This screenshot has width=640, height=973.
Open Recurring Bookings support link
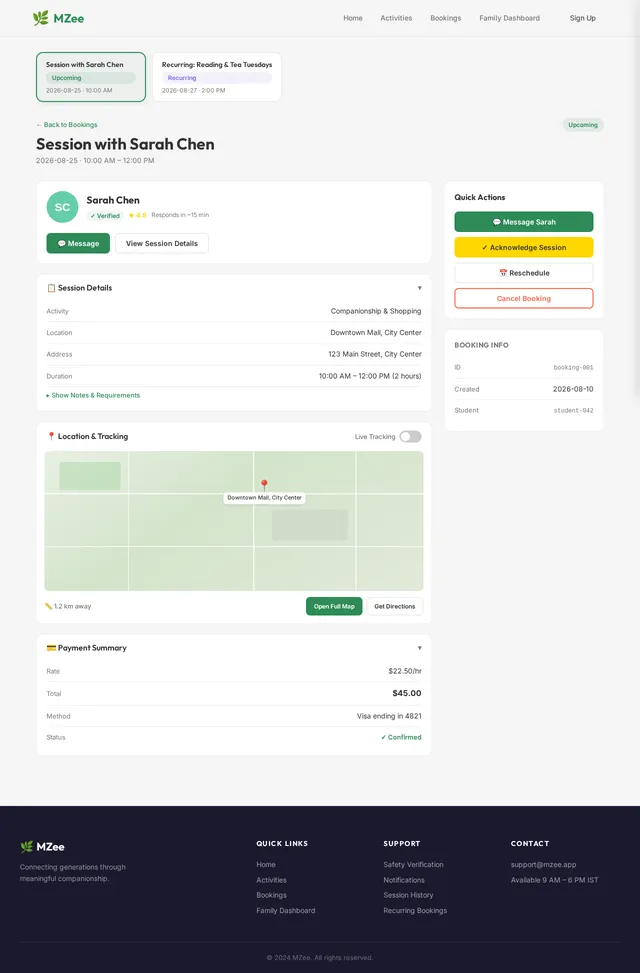(x=415, y=910)
